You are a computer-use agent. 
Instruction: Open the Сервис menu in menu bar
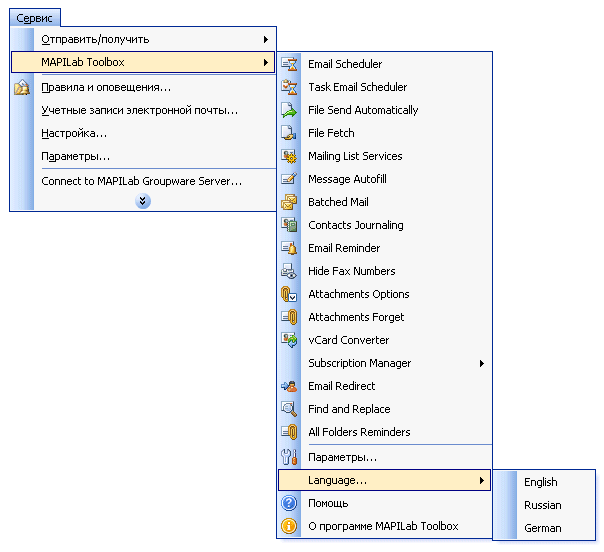pos(35,17)
